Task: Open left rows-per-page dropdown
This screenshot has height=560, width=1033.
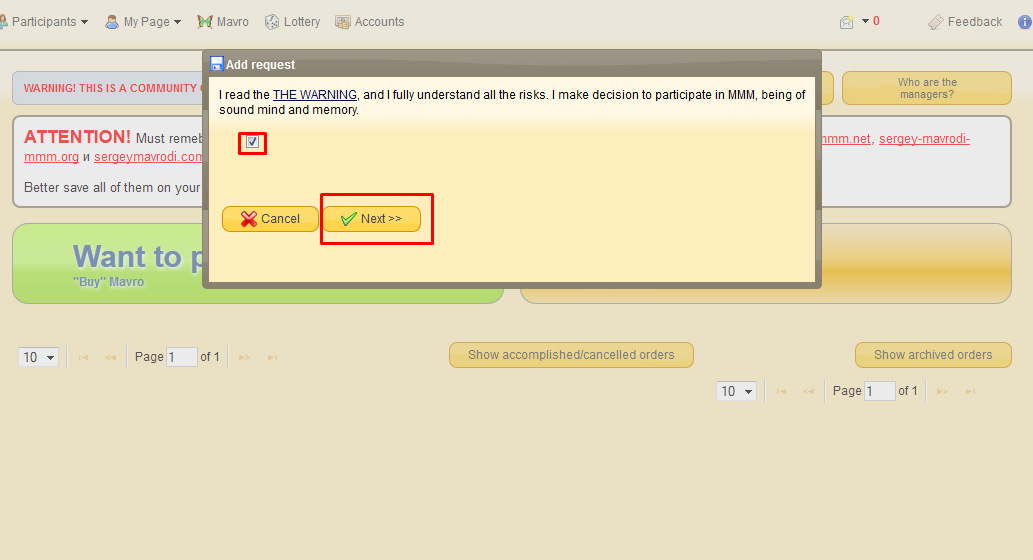Action: tap(38, 357)
